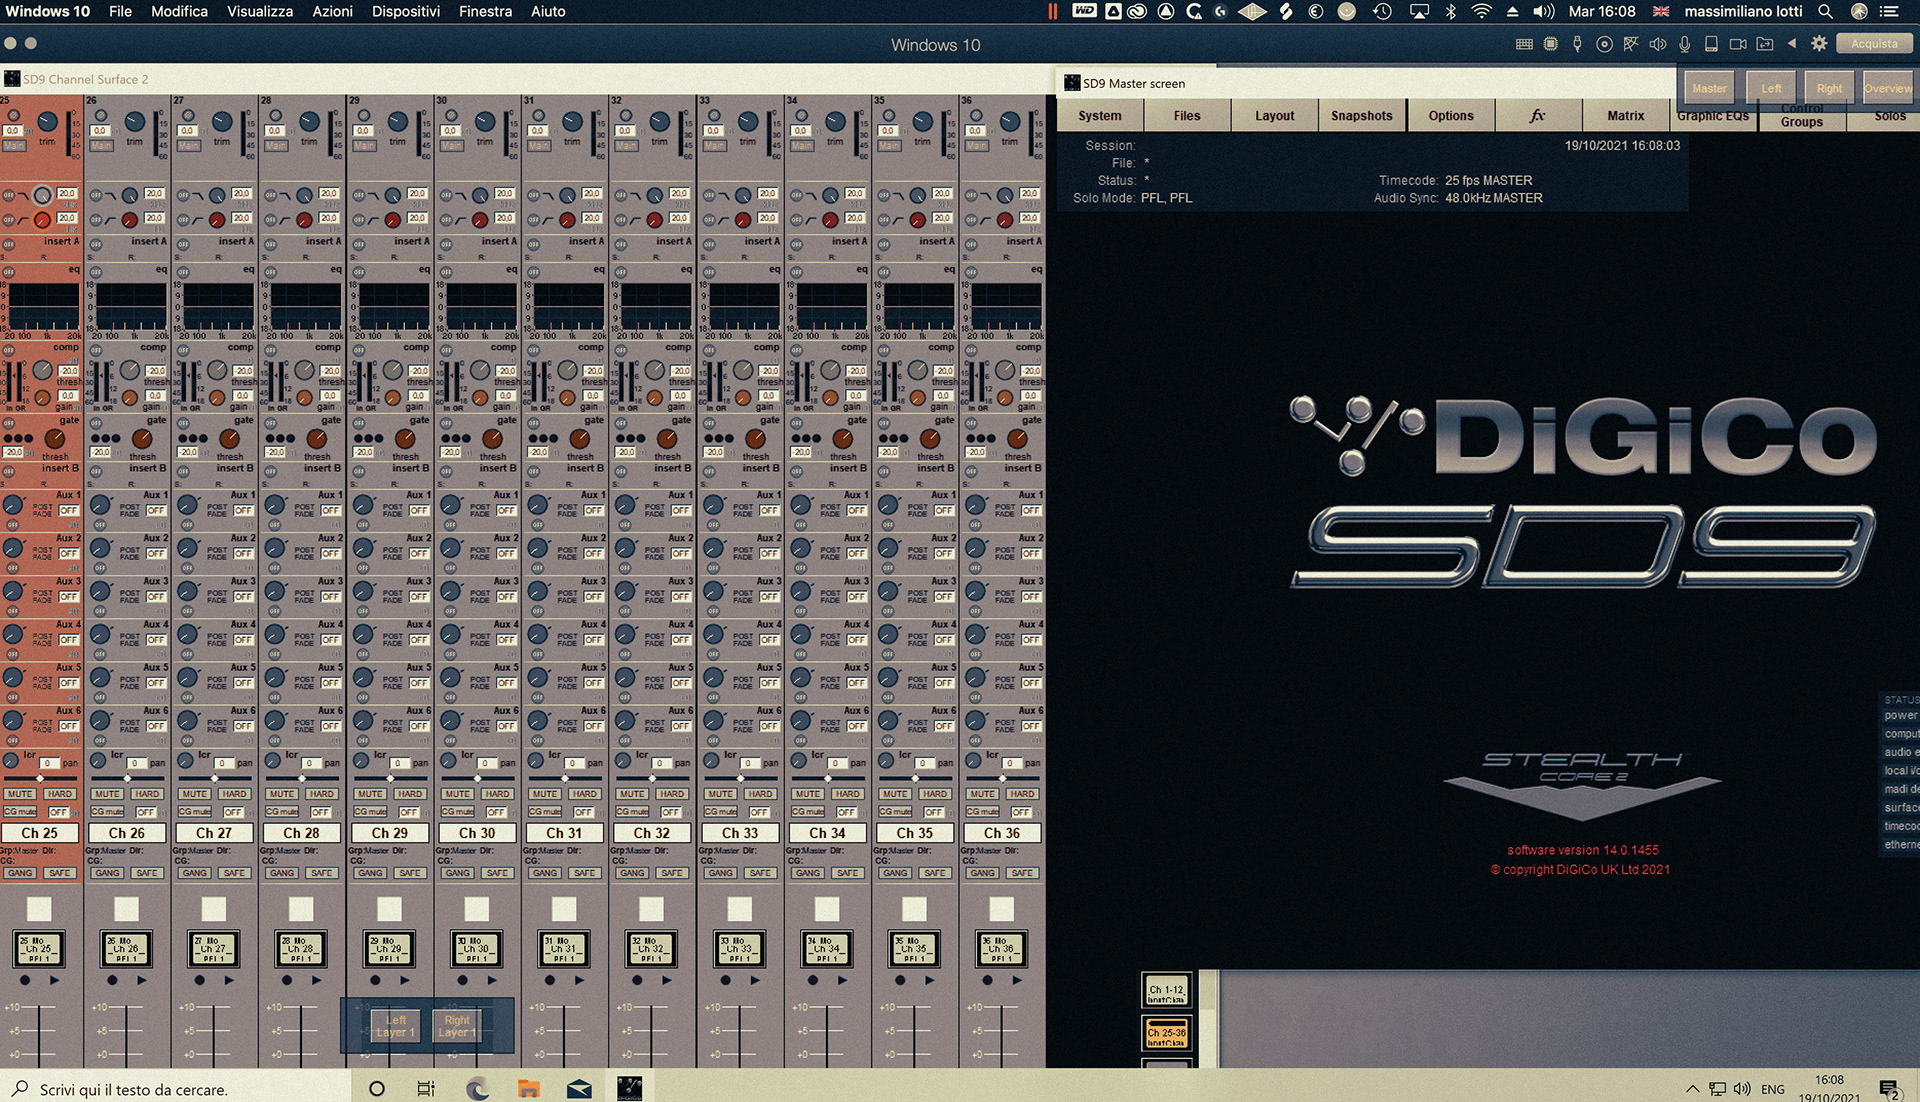This screenshot has width=1920, height=1102.
Task: Click the Acquista button
Action: 1874,44
